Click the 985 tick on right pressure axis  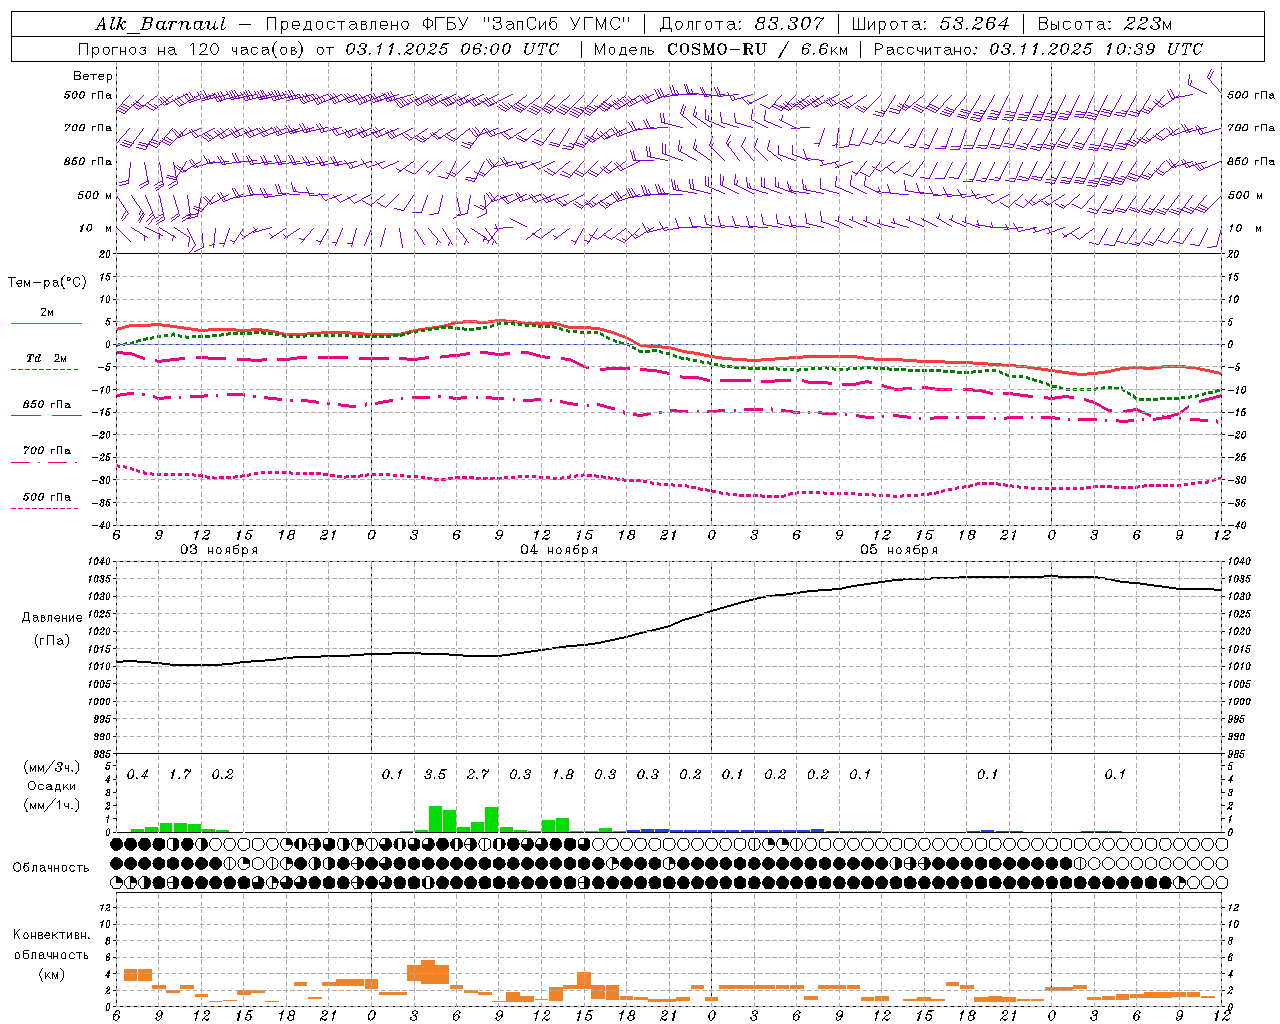[1238, 755]
